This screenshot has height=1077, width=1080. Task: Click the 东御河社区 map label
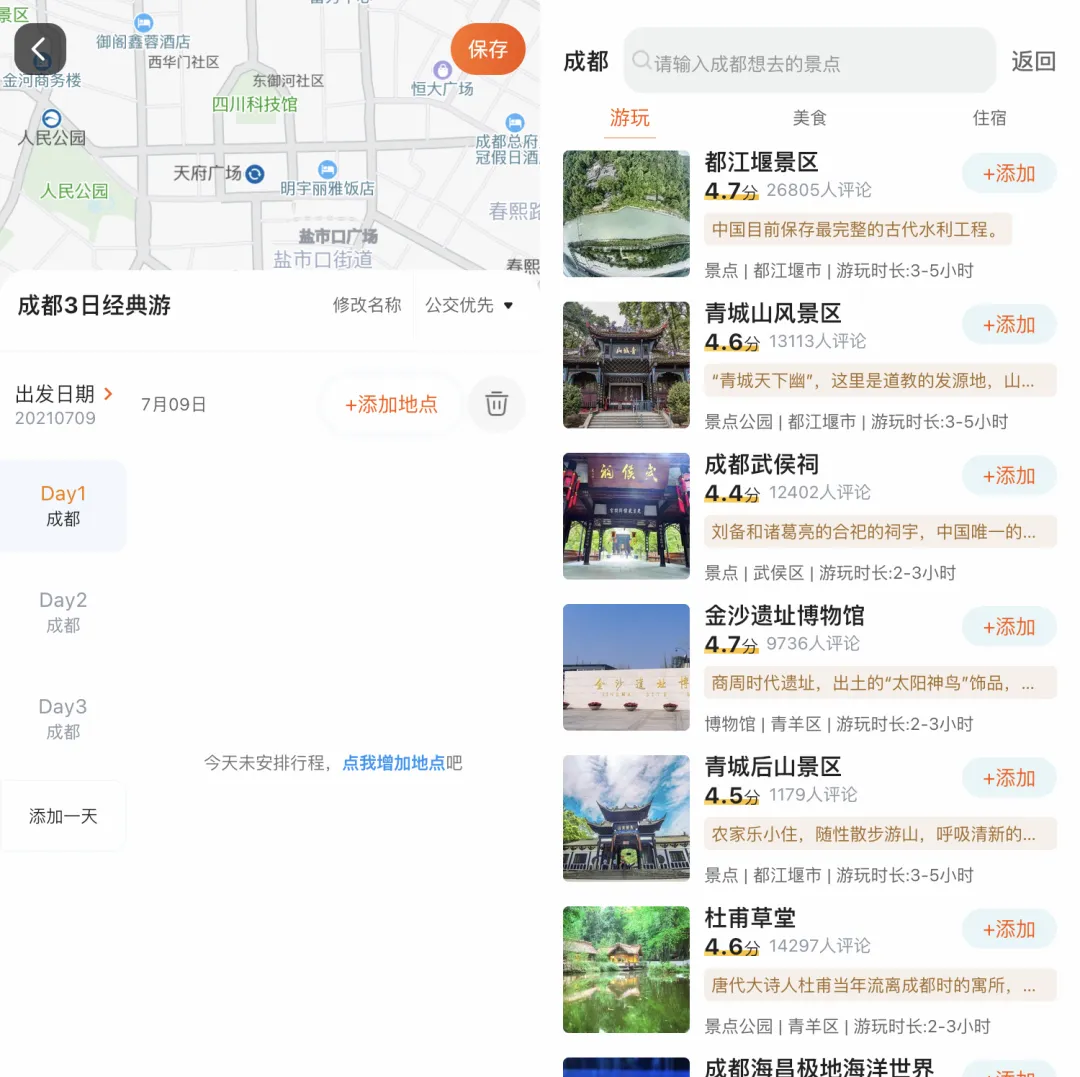point(288,81)
